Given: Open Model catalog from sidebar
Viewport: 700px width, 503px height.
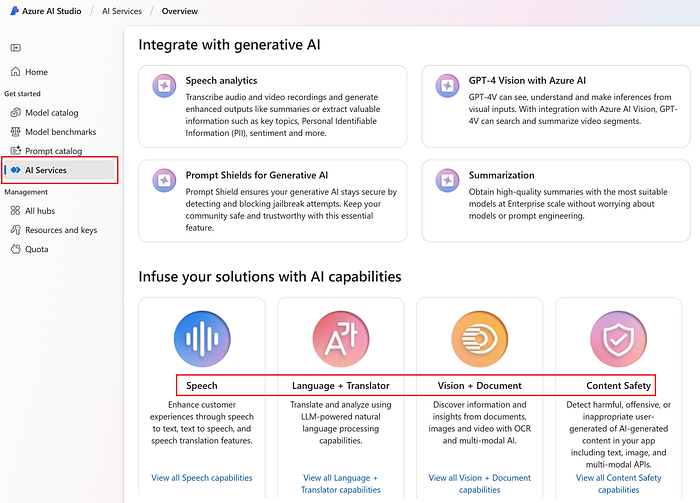Looking at the screenshot, I should pyautogui.click(x=51, y=113).
